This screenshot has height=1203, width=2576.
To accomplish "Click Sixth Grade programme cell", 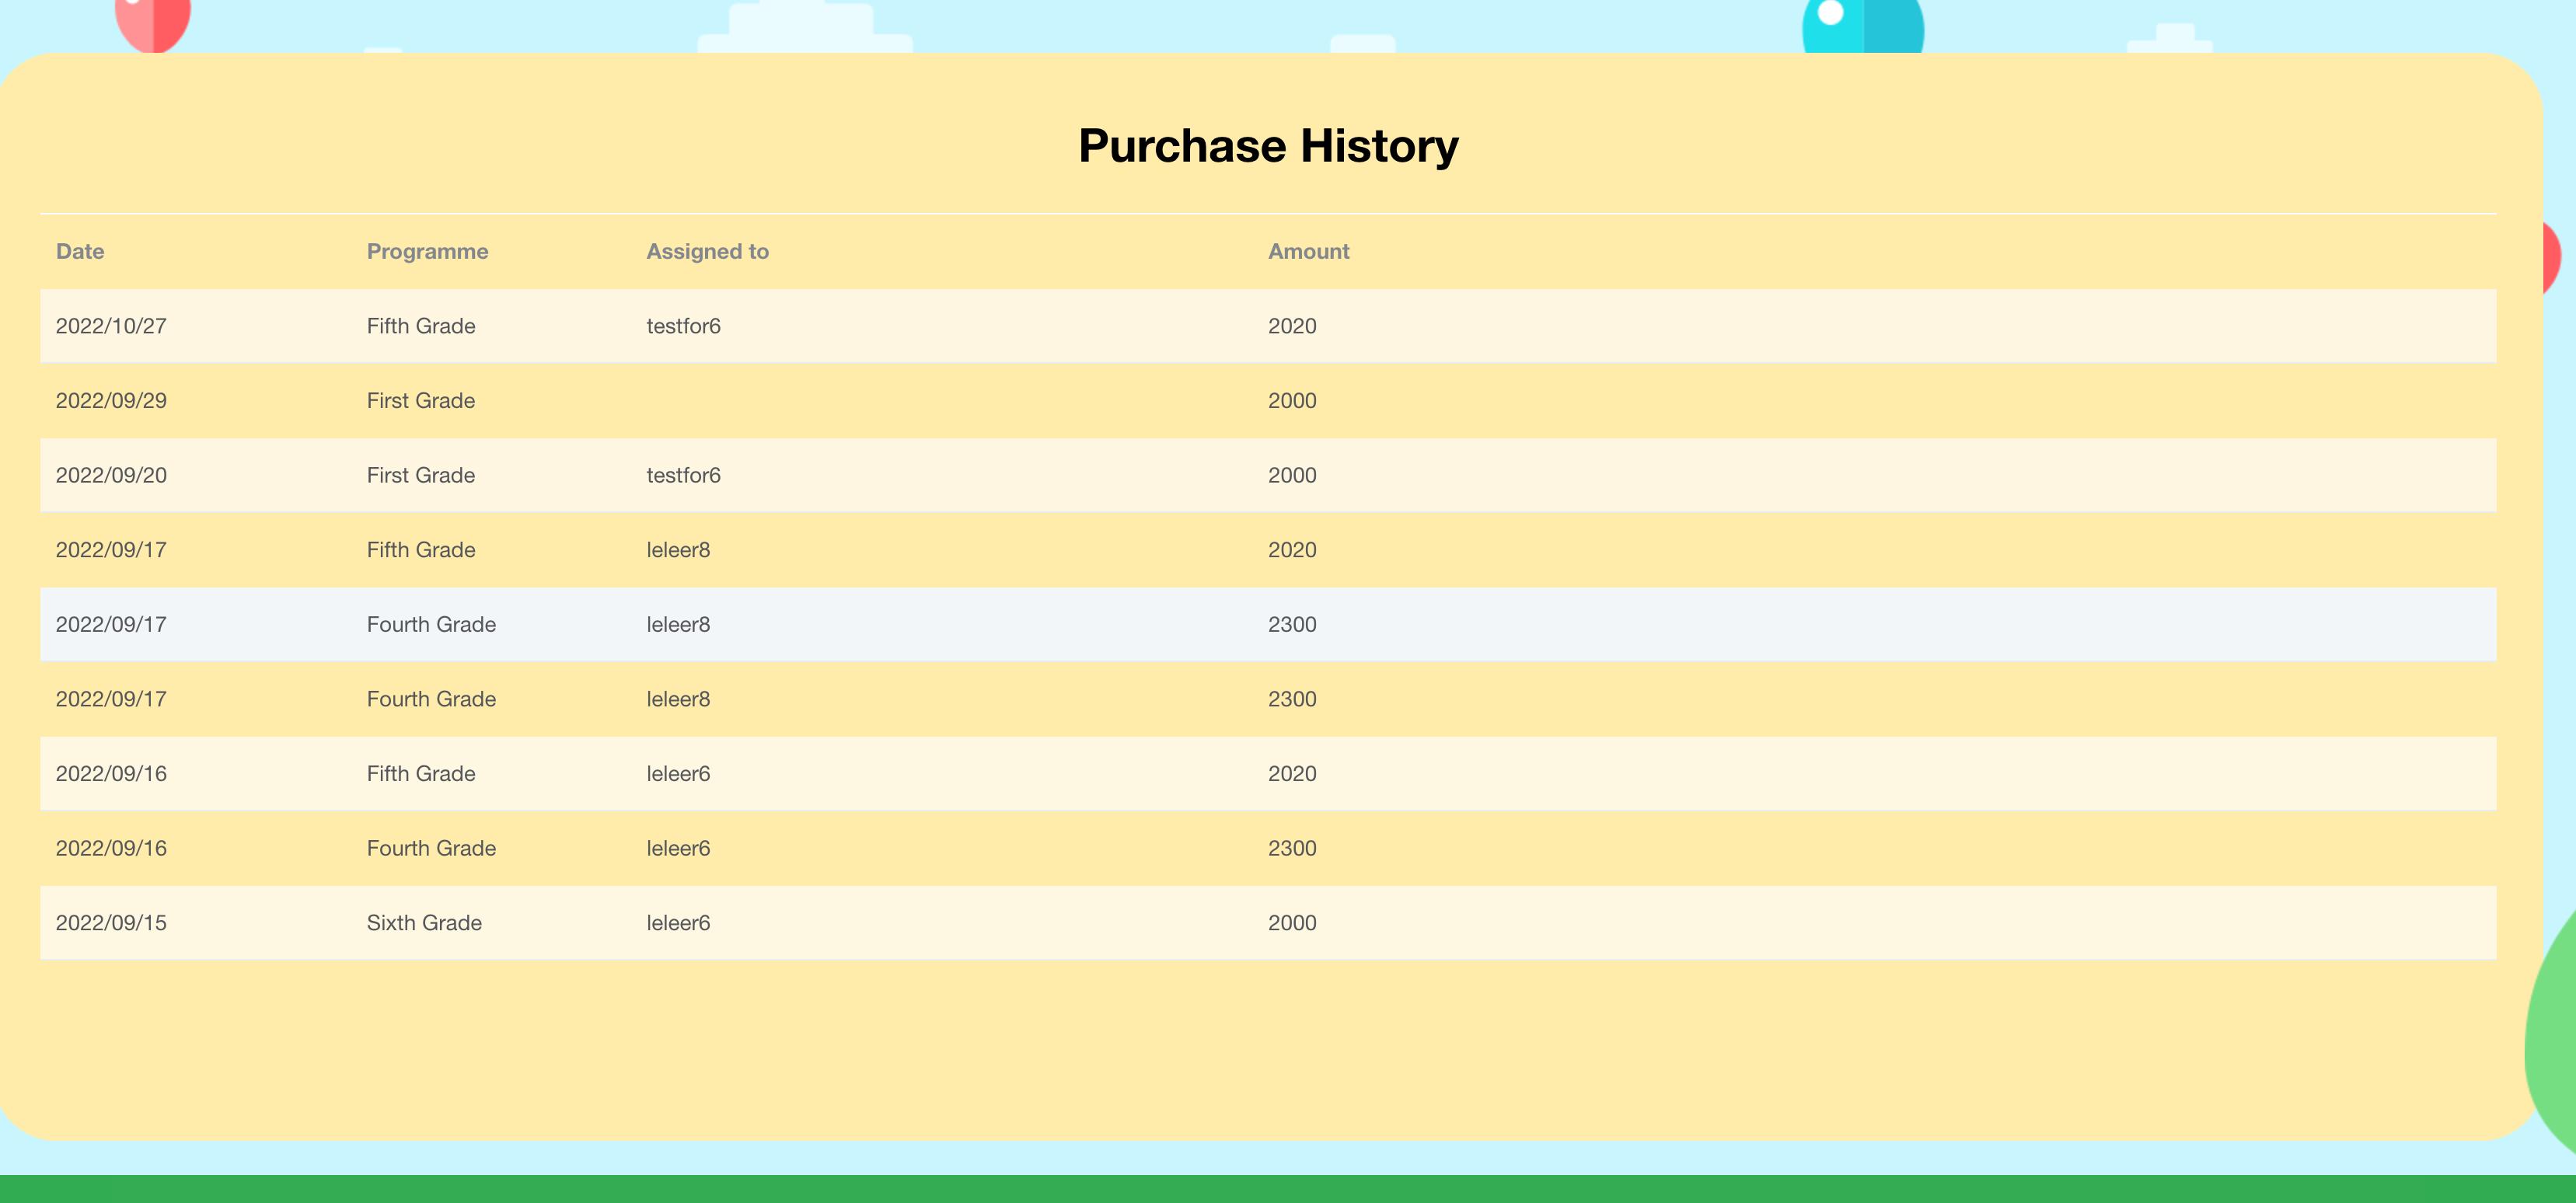I will pos(424,922).
